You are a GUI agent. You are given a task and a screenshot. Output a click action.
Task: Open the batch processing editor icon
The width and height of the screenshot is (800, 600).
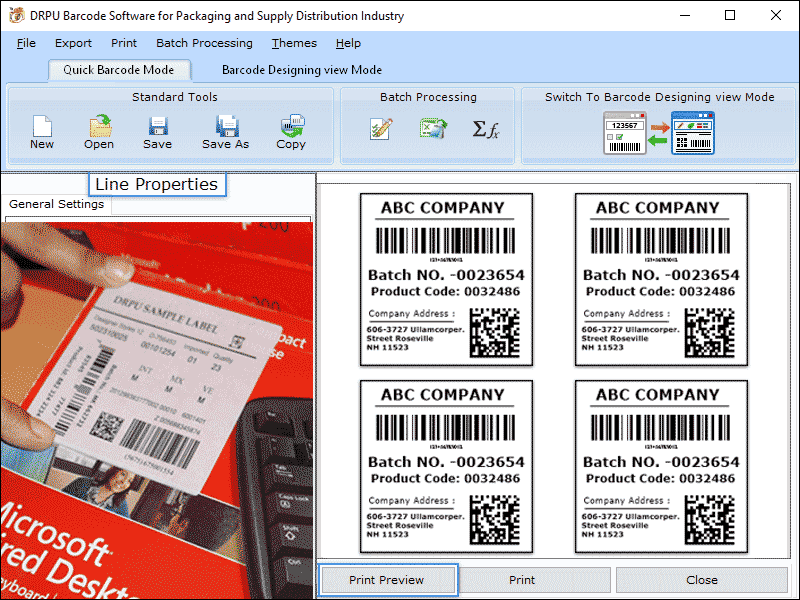pos(381,129)
